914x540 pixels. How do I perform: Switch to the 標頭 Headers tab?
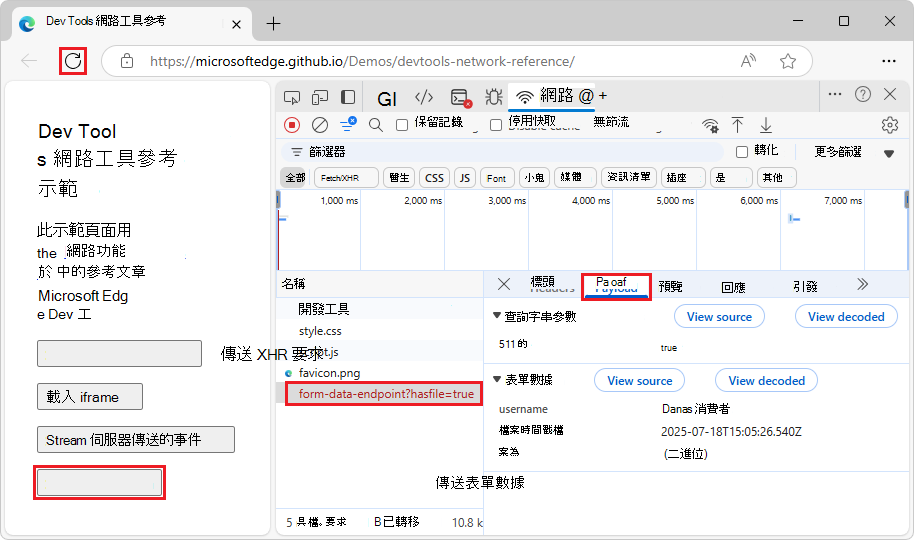click(550, 284)
